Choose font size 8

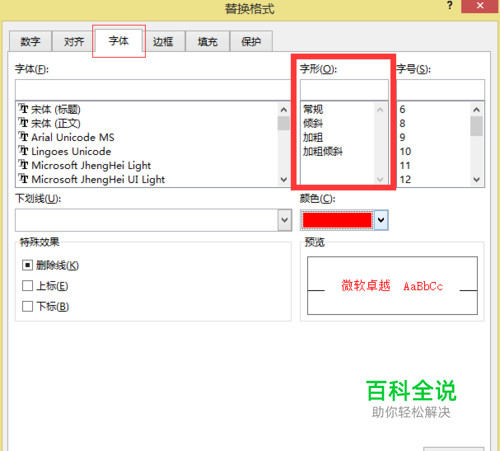point(402,123)
